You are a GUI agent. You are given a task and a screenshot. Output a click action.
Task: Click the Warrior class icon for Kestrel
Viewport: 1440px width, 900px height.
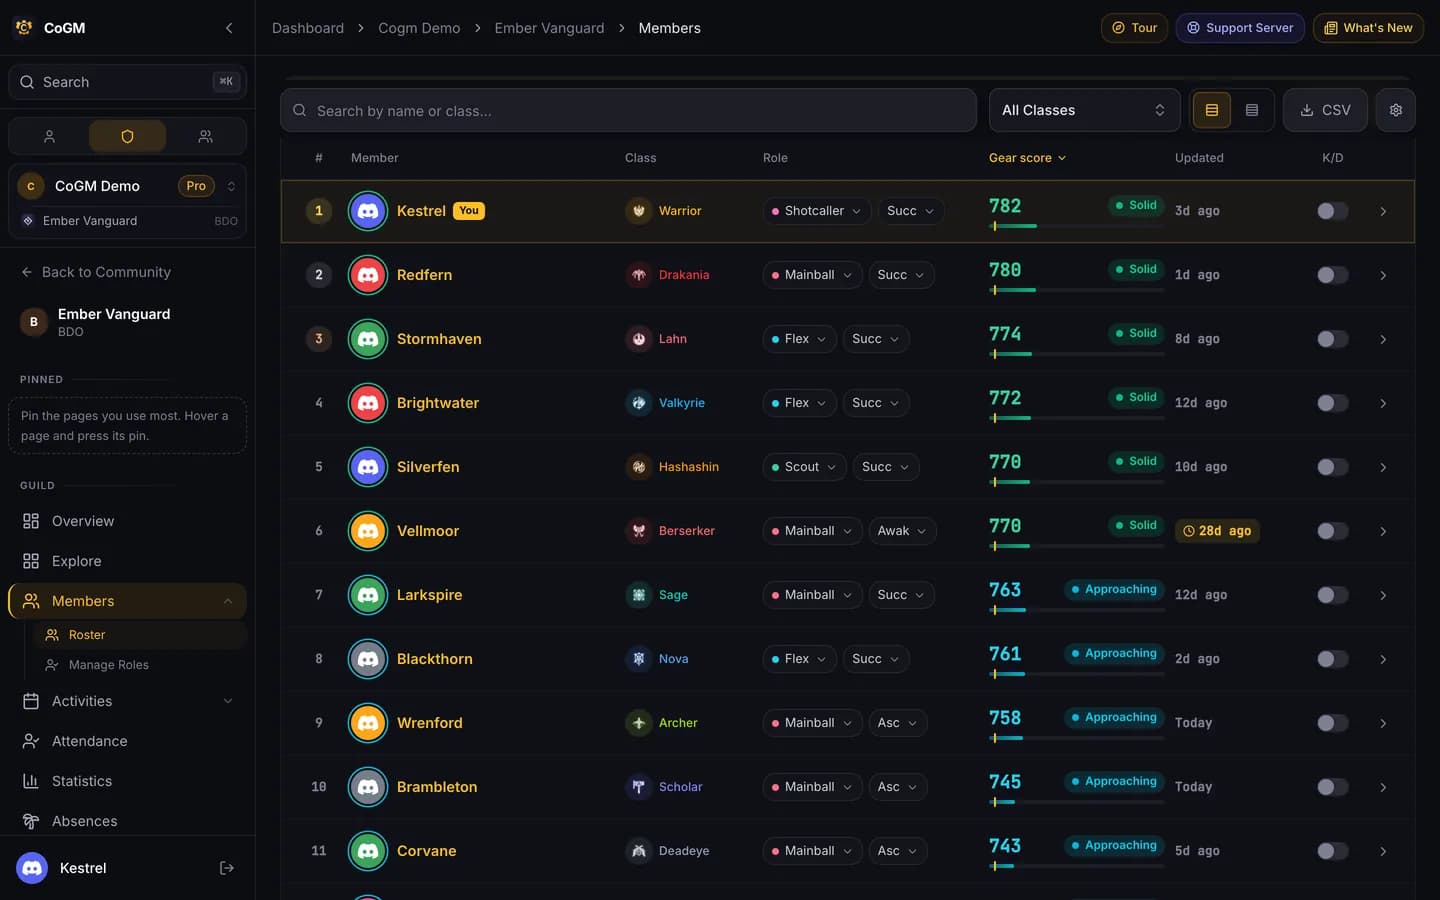point(638,211)
